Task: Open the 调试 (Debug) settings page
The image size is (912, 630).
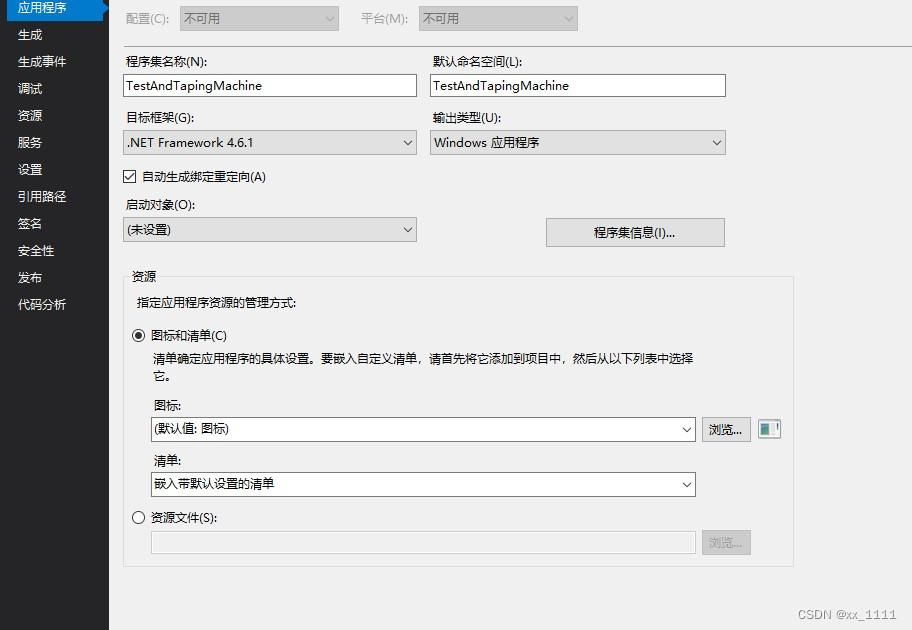Action: click(x=30, y=88)
